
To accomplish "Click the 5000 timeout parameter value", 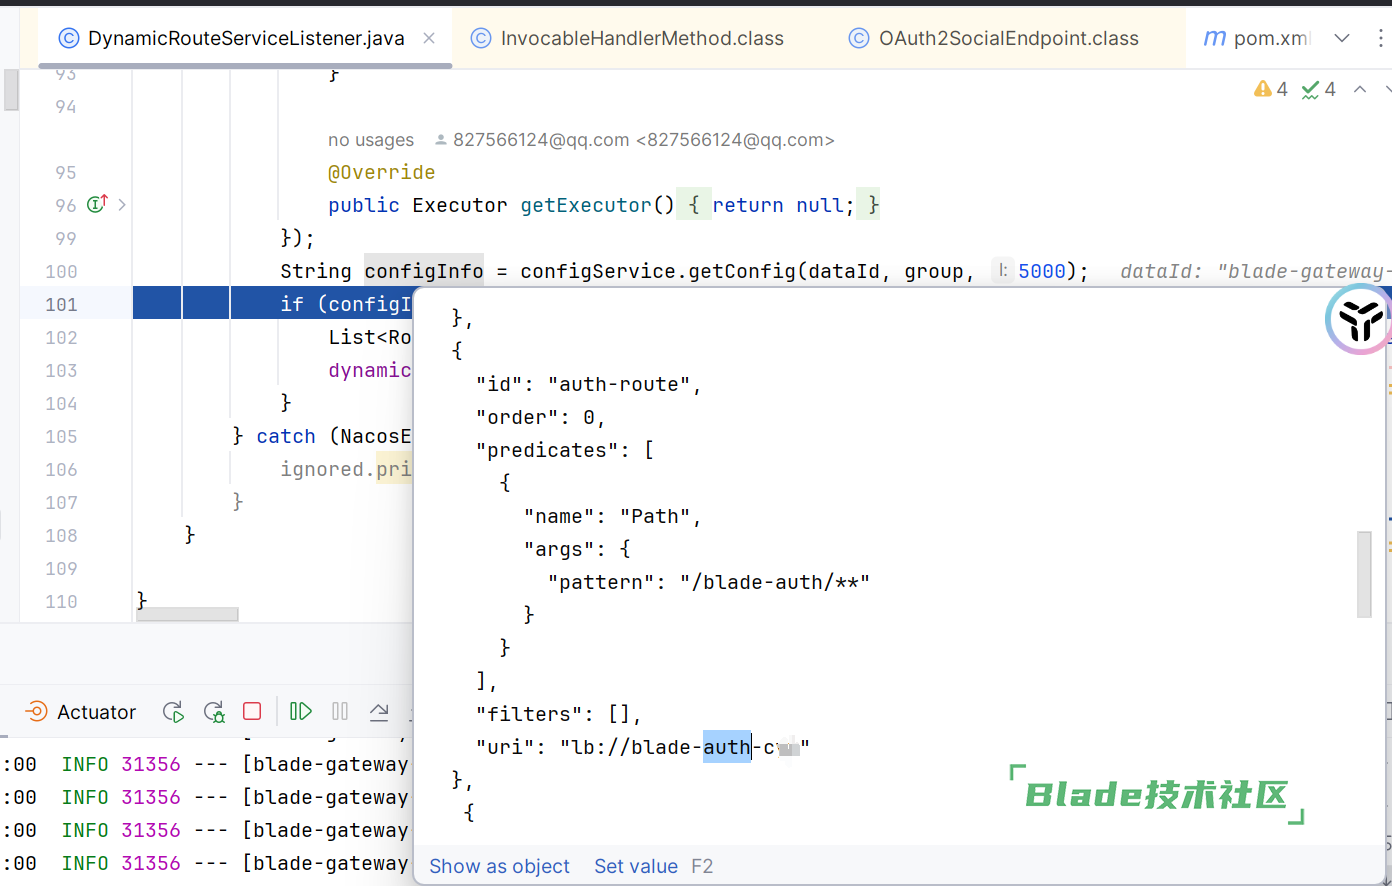I will tap(1042, 271).
